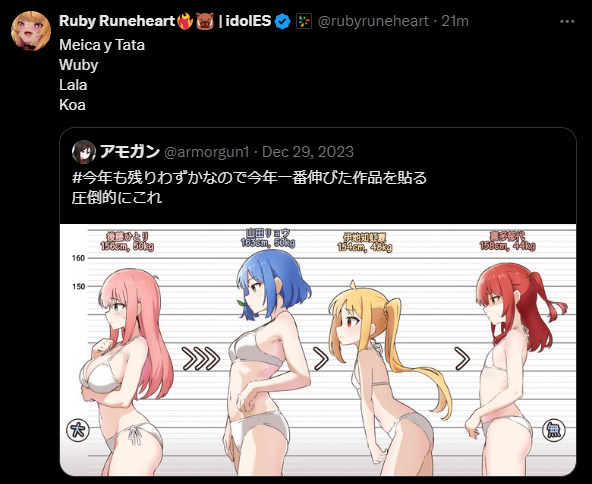Click the blue verified checkmark badge
592x484 pixels.
point(282,21)
